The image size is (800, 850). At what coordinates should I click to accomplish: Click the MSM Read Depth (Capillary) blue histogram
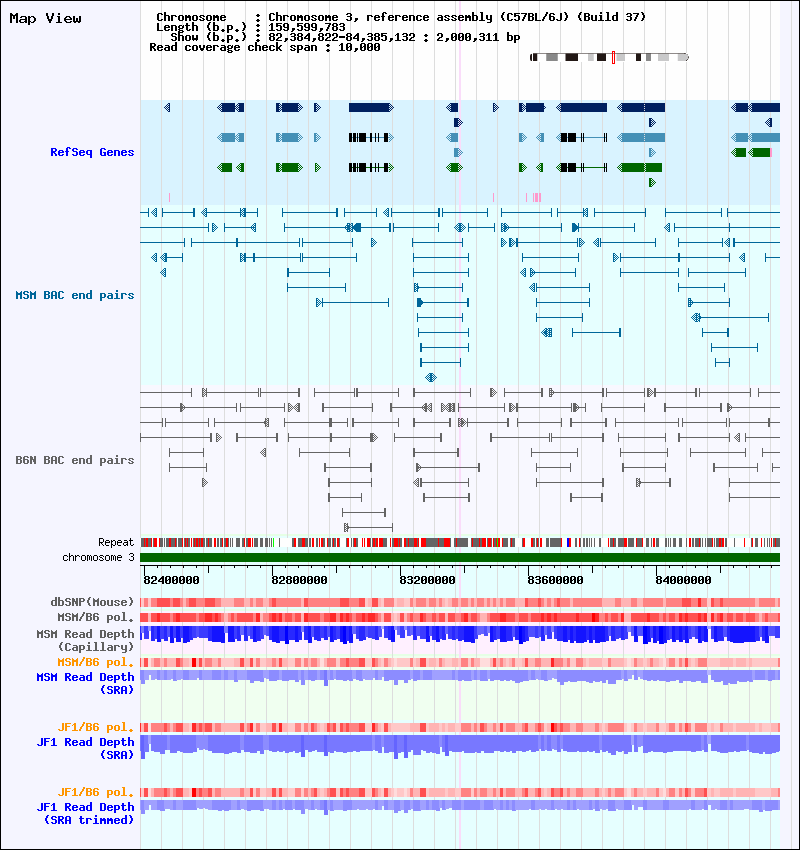pos(460,635)
